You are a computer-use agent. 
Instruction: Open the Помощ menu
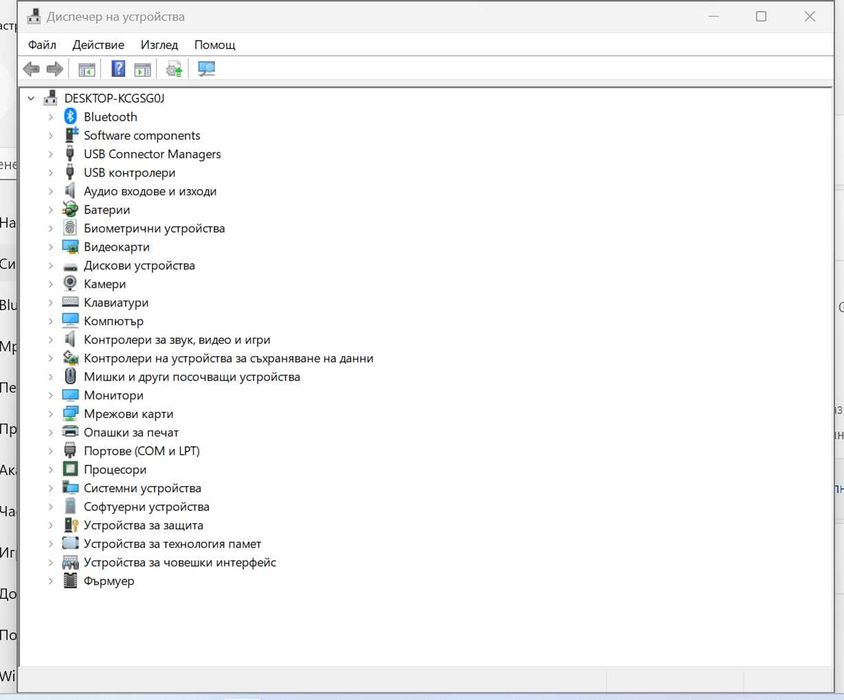(x=215, y=45)
